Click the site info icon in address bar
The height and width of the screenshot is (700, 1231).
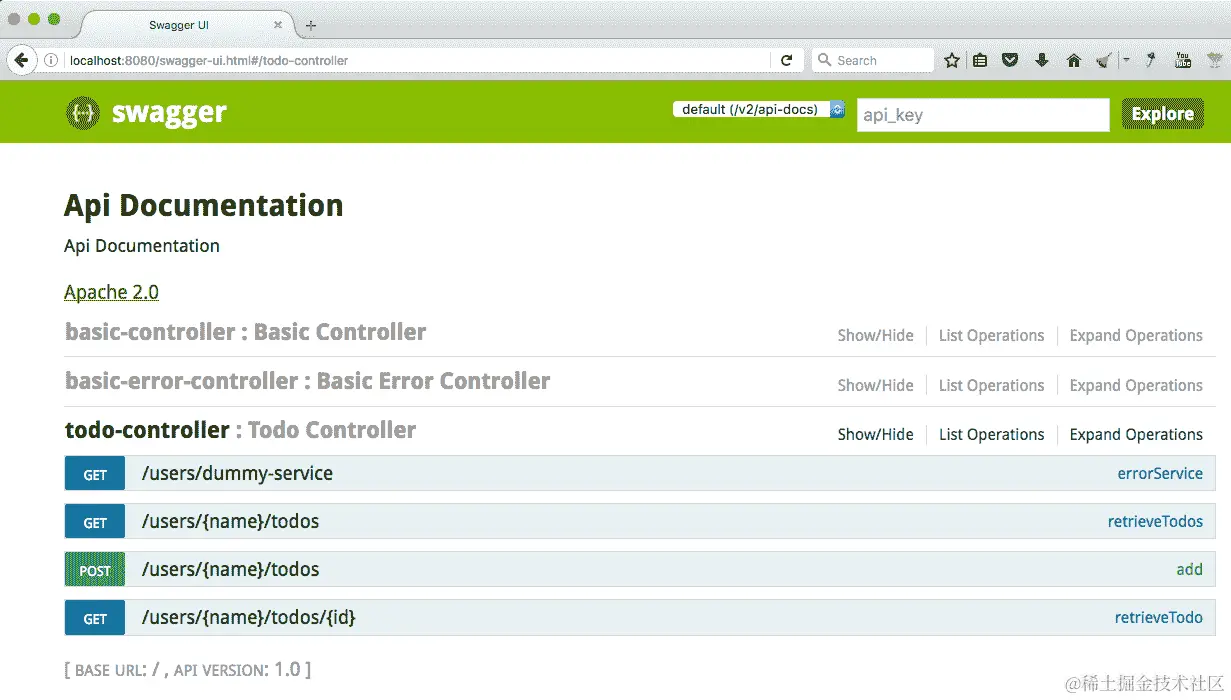(51, 61)
